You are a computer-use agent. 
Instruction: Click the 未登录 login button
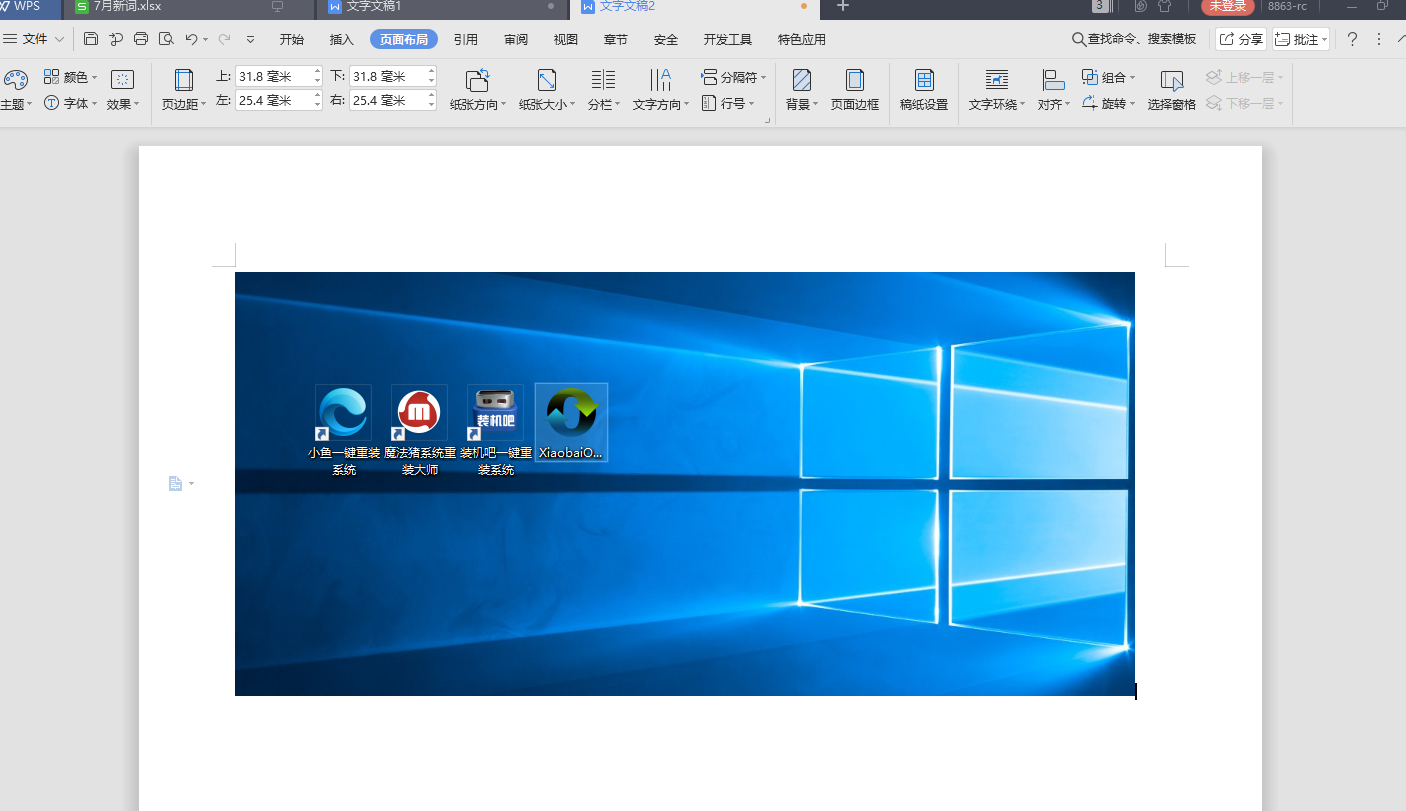pos(1227,7)
